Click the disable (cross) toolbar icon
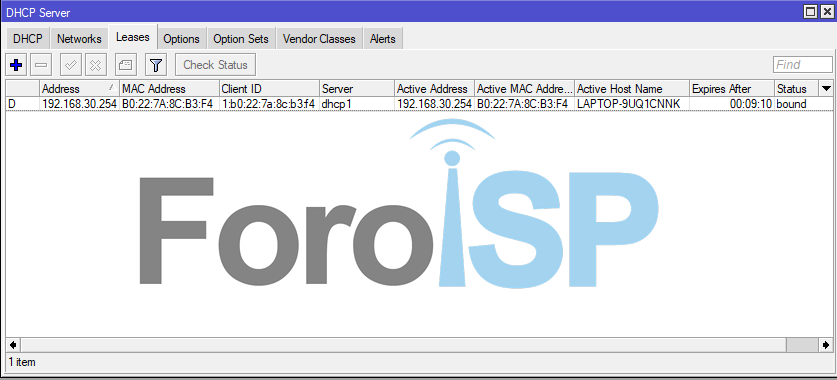The image size is (837, 380). tap(96, 65)
